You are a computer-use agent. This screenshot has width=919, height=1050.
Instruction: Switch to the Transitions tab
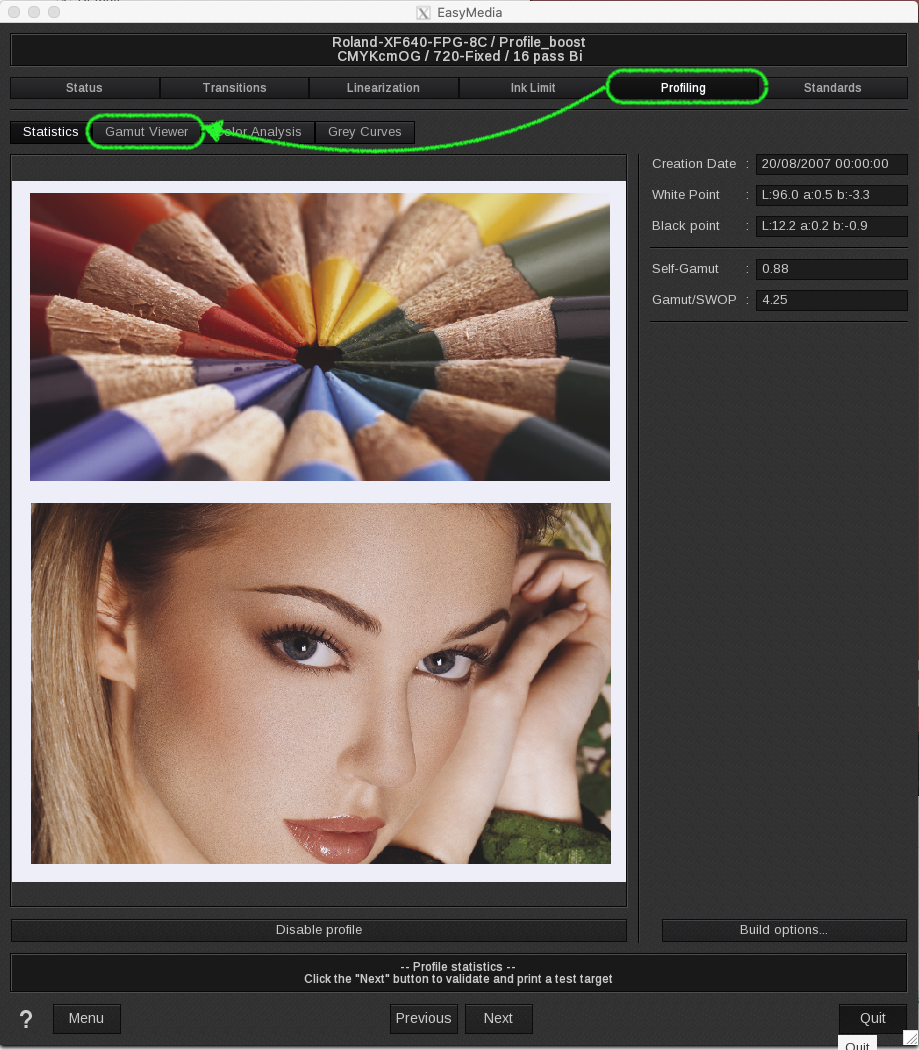coord(234,88)
